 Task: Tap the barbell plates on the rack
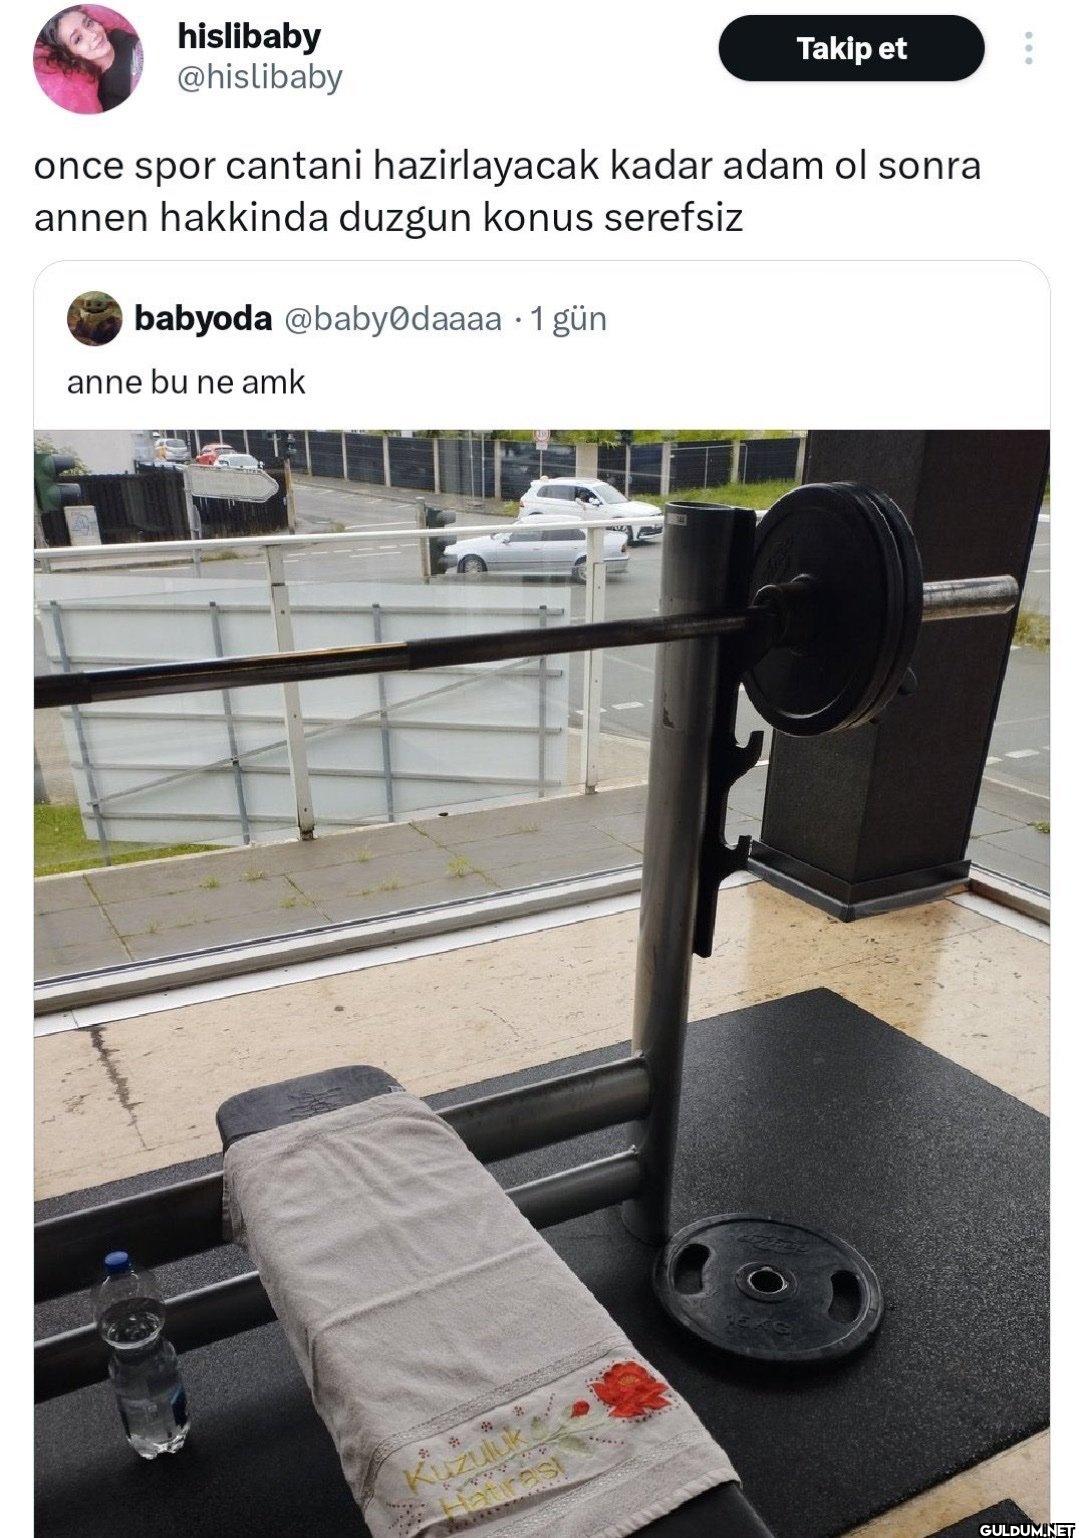pos(832,609)
